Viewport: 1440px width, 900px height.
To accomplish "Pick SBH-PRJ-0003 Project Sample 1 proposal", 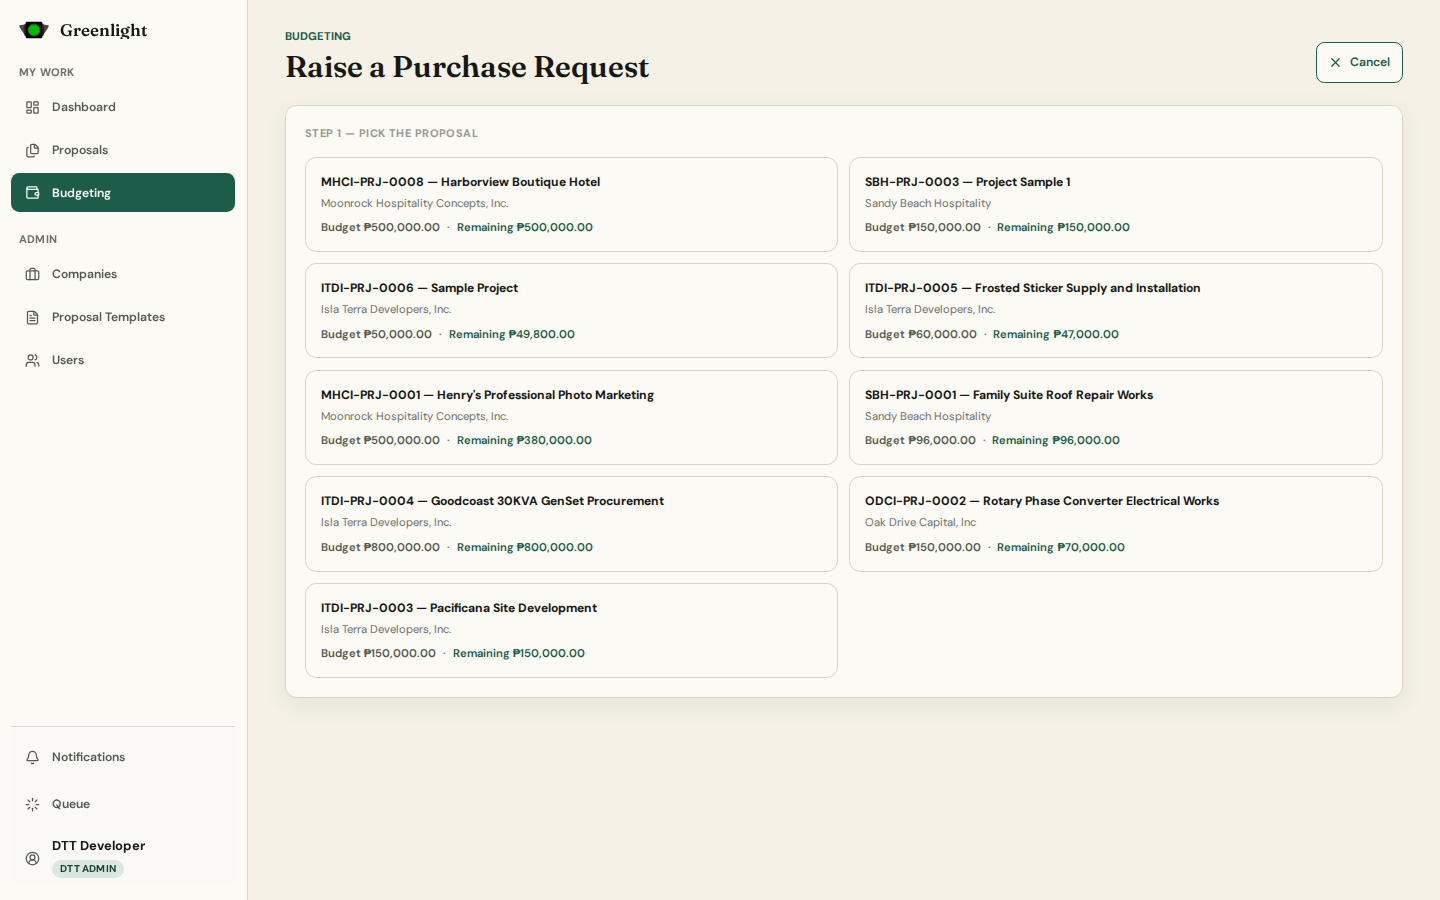I will coord(1115,204).
